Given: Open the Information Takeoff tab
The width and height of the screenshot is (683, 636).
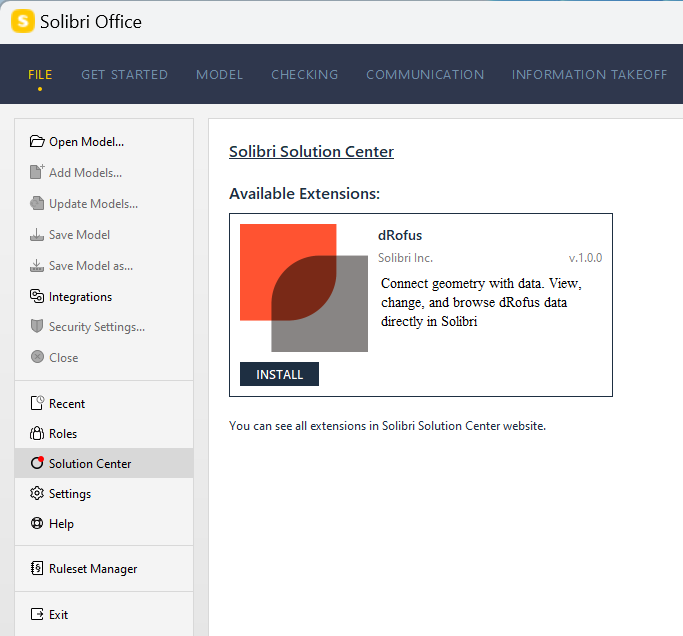Looking at the screenshot, I should 589,75.
